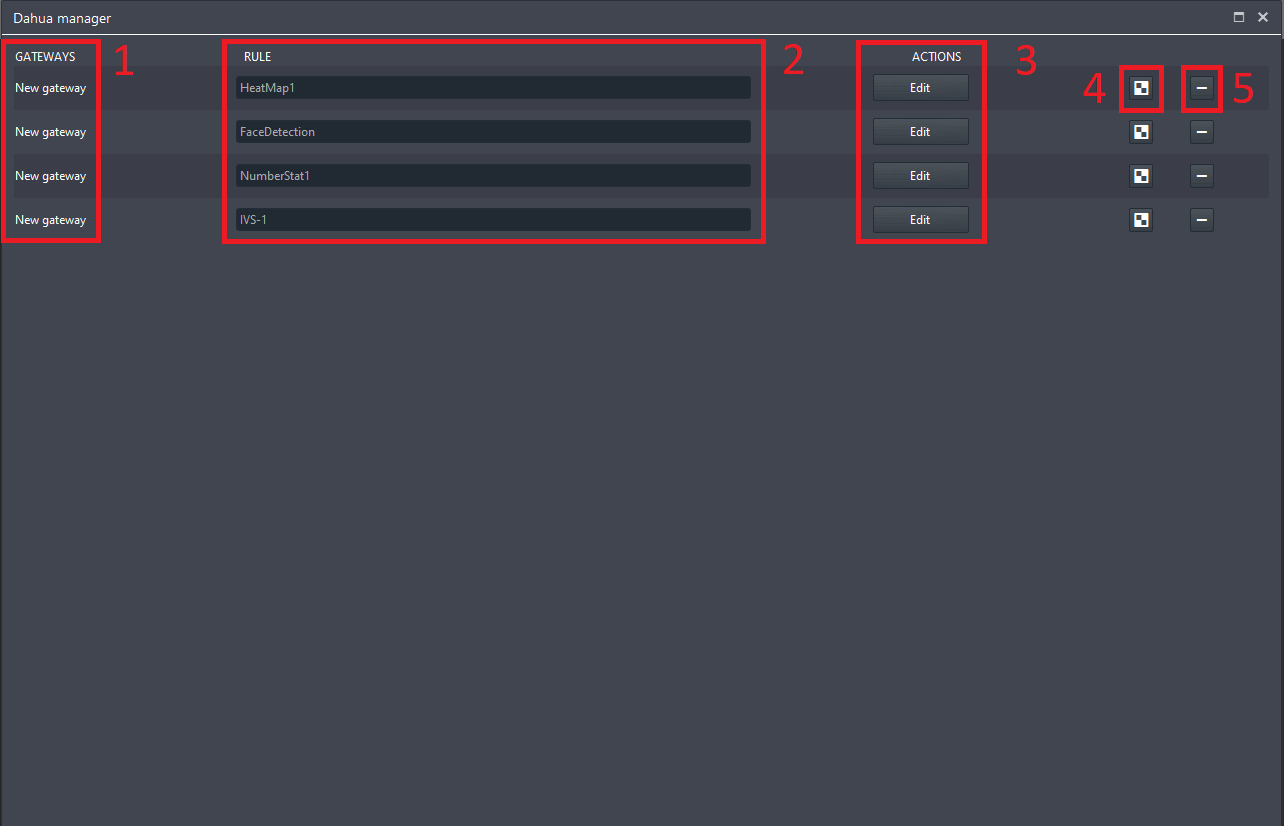Remove the FaceDetection rule with minus button
This screenshot has height=826, width=1284.
pyautogui.click(x=1202, y=132)
